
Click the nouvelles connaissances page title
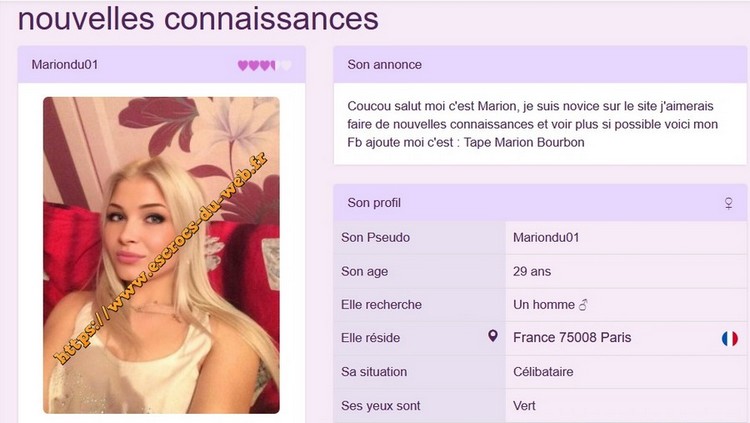(x=198, y=18)
